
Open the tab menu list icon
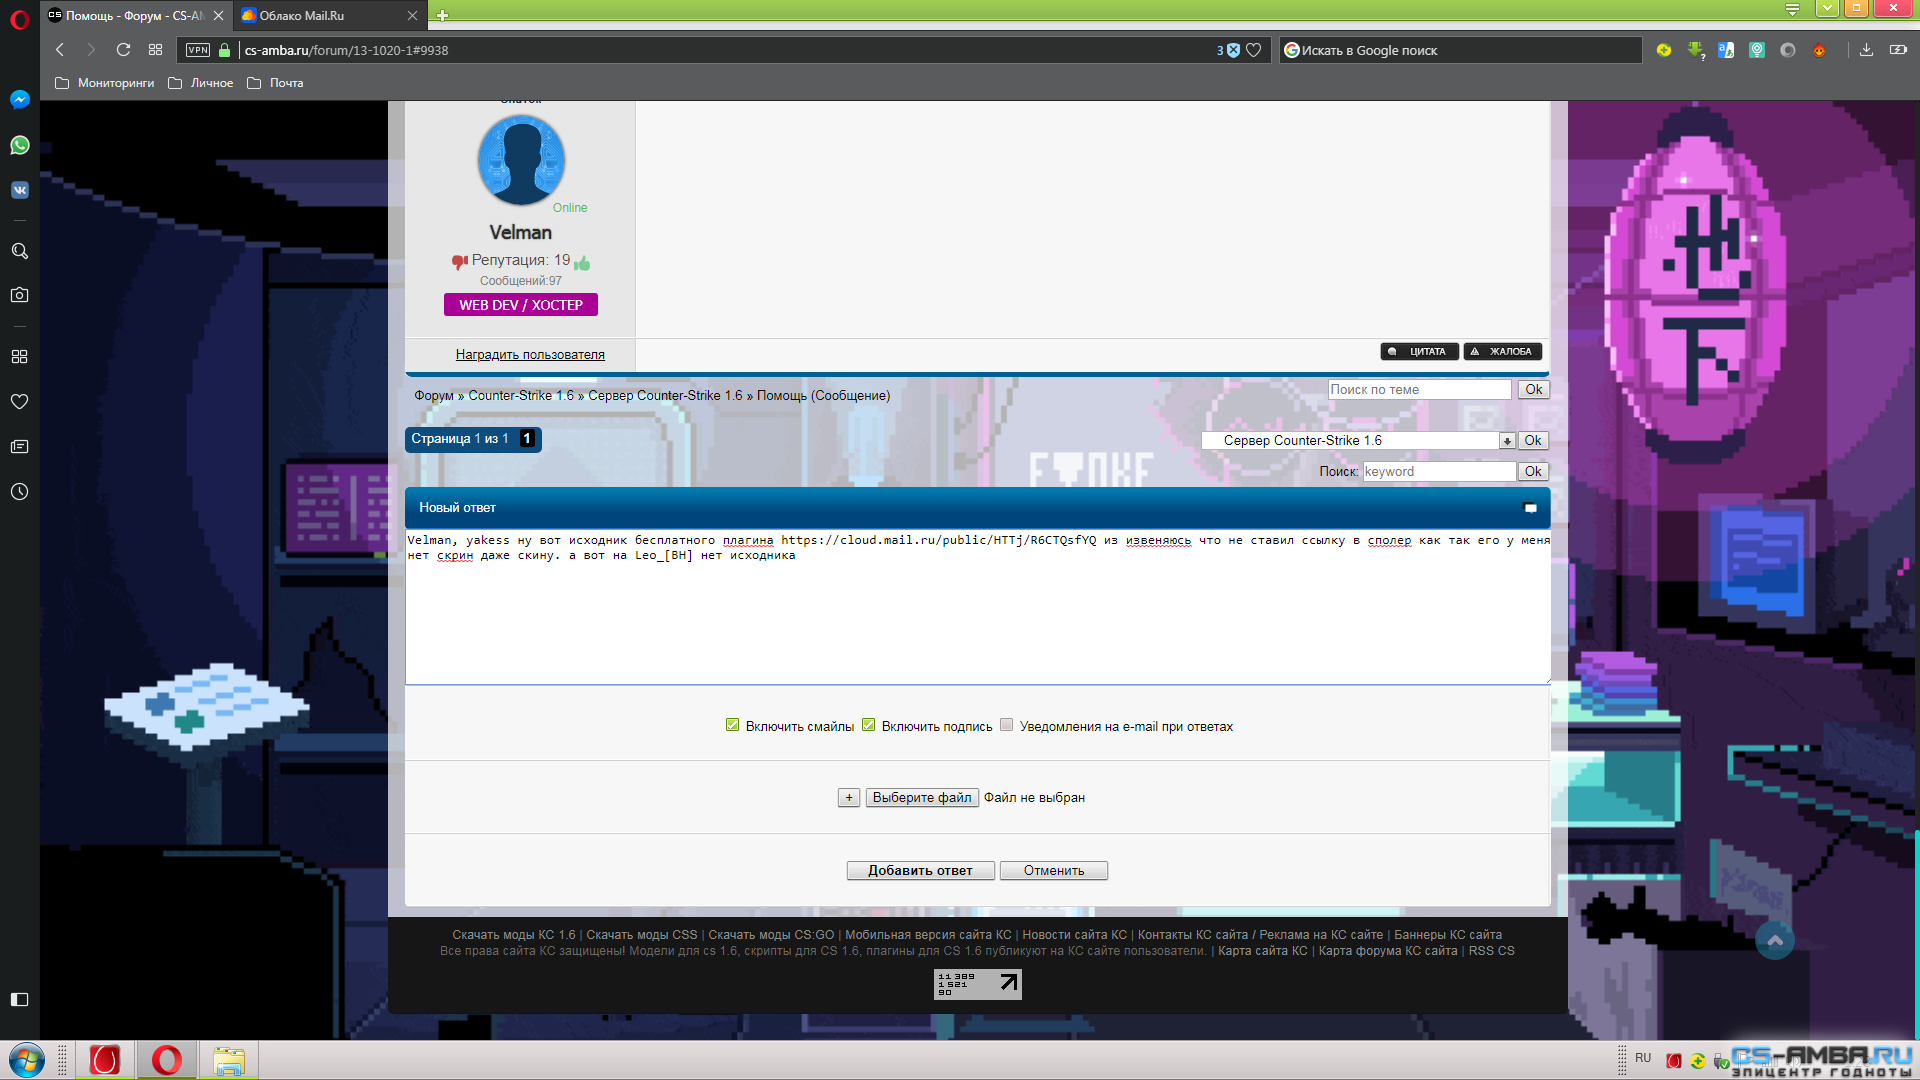(x=1792, y=10)
